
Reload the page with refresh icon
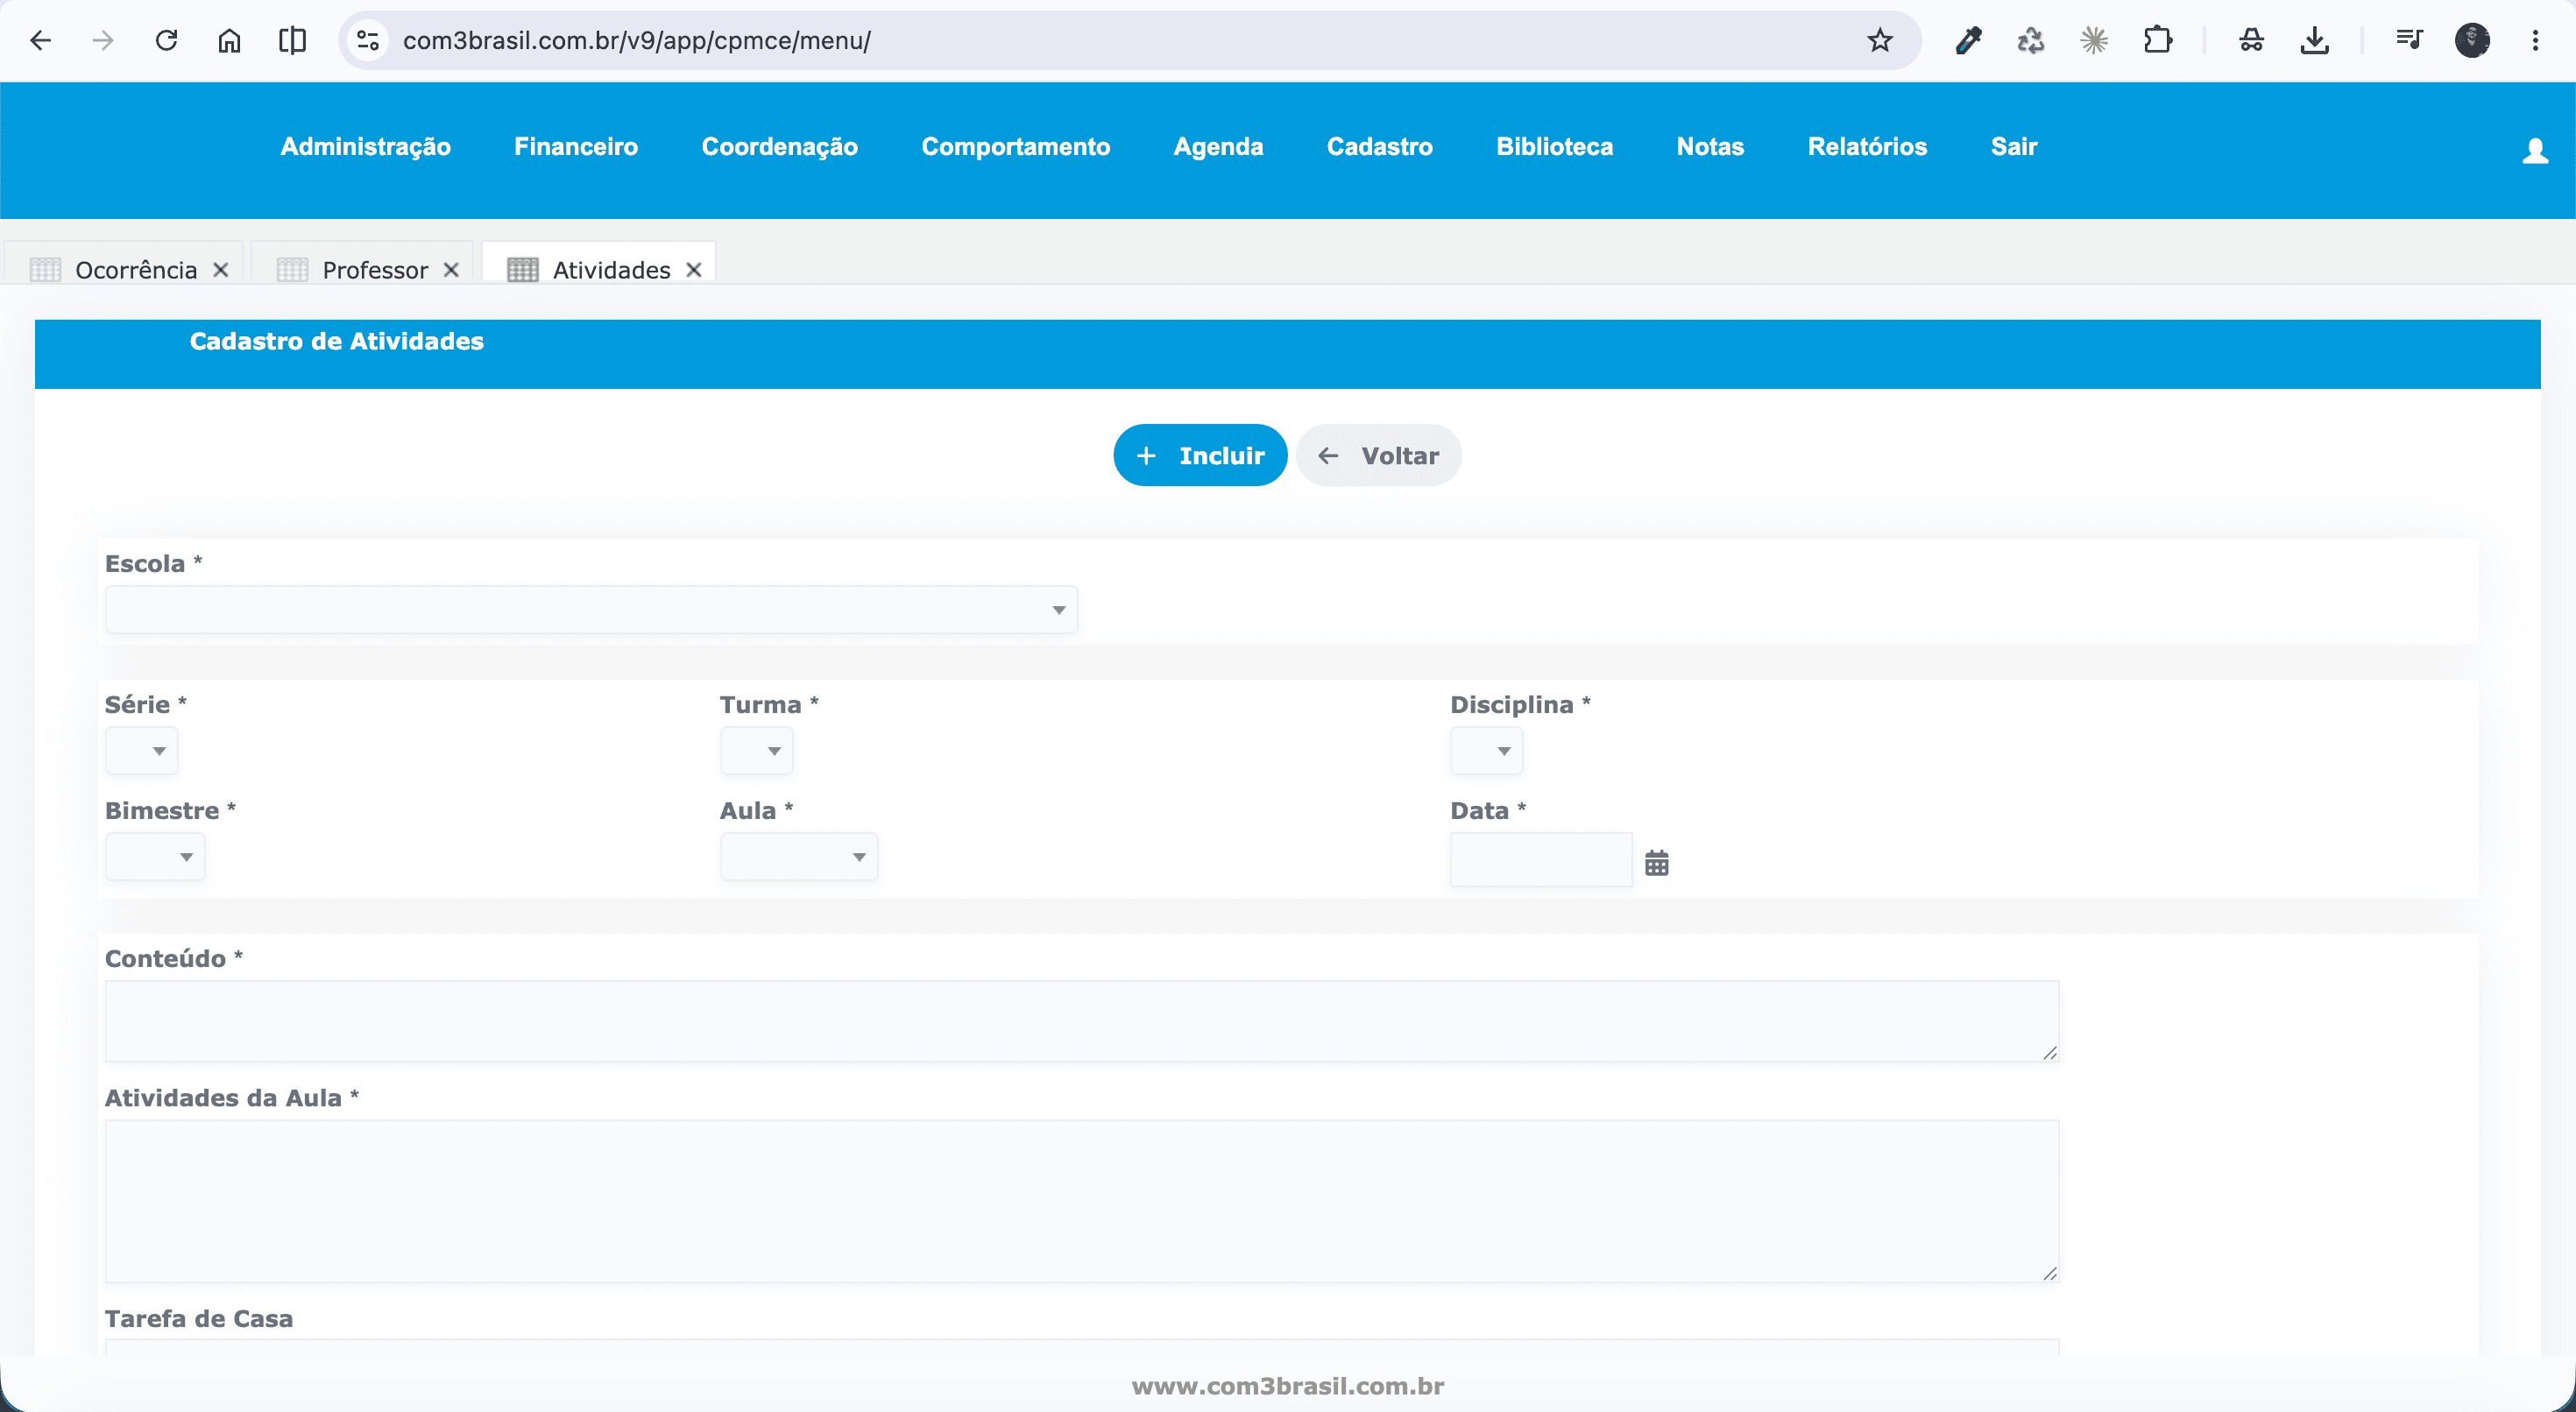pos(166,41)
